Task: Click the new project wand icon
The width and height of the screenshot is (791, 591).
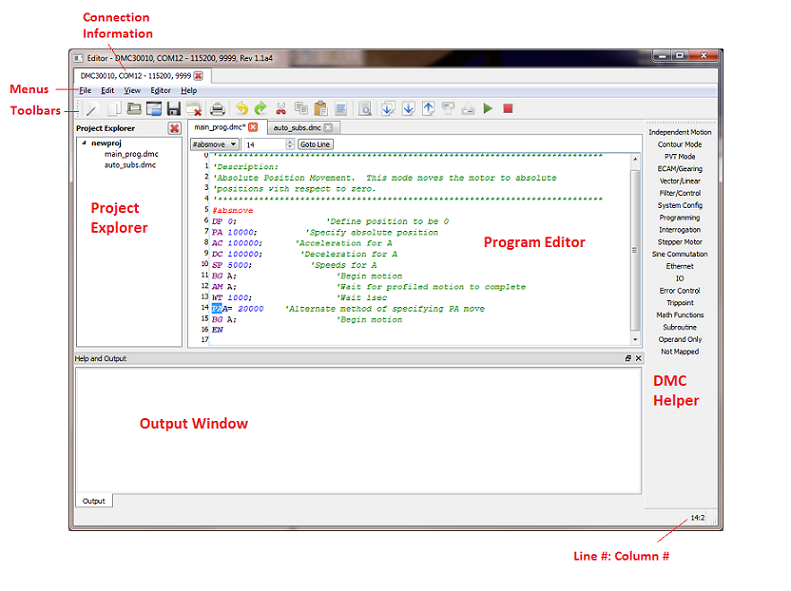Action: 92,109
